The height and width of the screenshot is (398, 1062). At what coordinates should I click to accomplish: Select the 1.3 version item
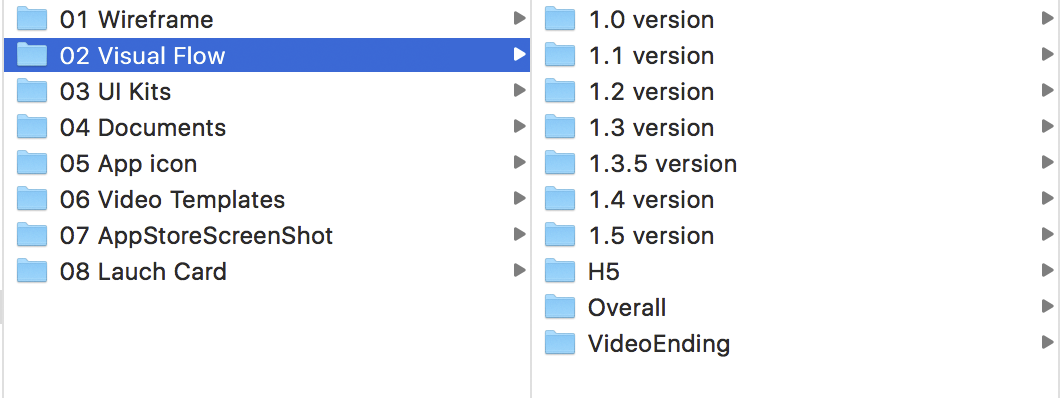click(x=797, y=127)
